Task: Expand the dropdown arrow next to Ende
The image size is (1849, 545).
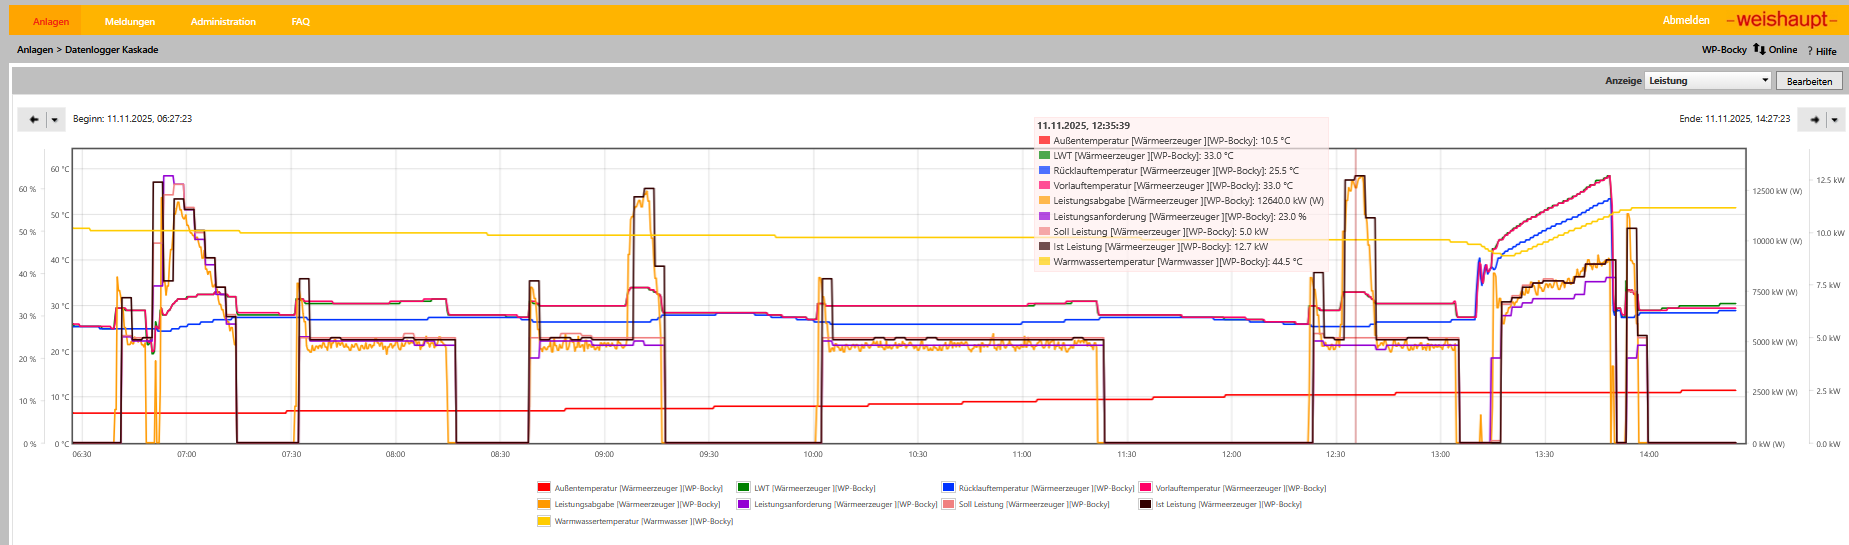Action: (1835, 120)
